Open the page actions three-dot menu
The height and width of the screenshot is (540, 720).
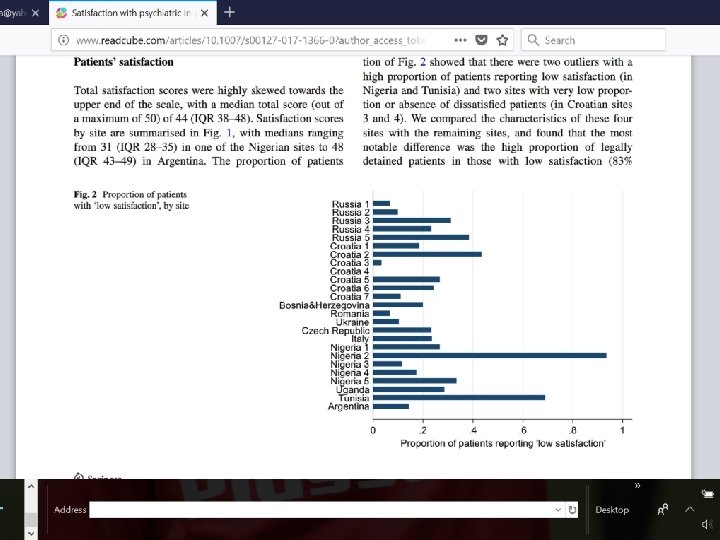[460, 40]
